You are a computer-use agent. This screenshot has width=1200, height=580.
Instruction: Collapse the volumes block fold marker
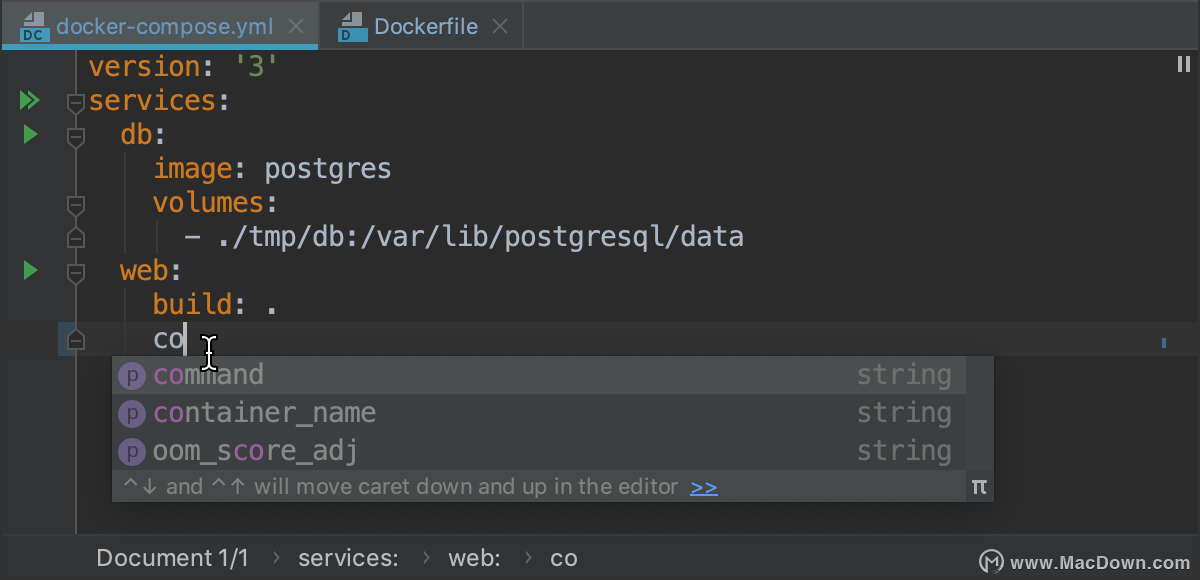tap(75, 204)
